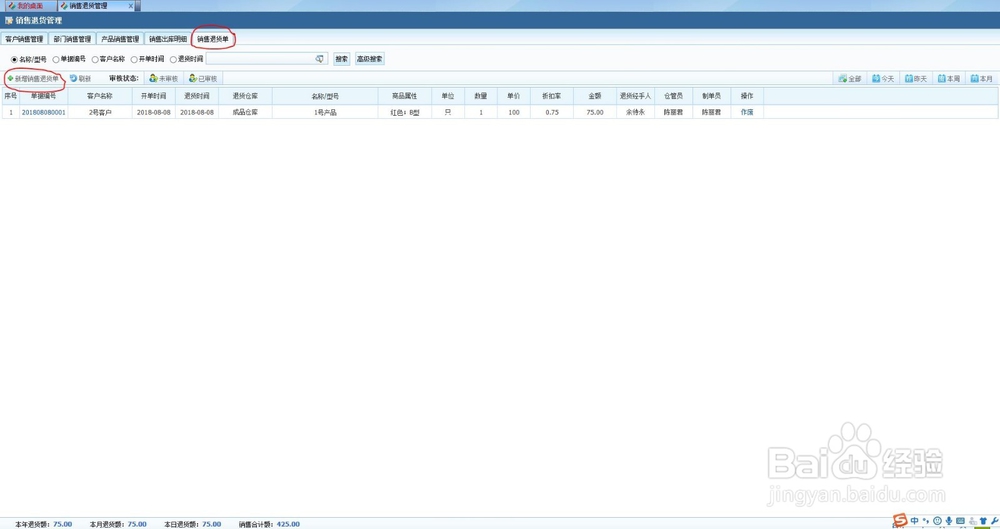Screen dimensions: 1000x529
Task: Click the 1号产品 cell
Action: [325, 112]
